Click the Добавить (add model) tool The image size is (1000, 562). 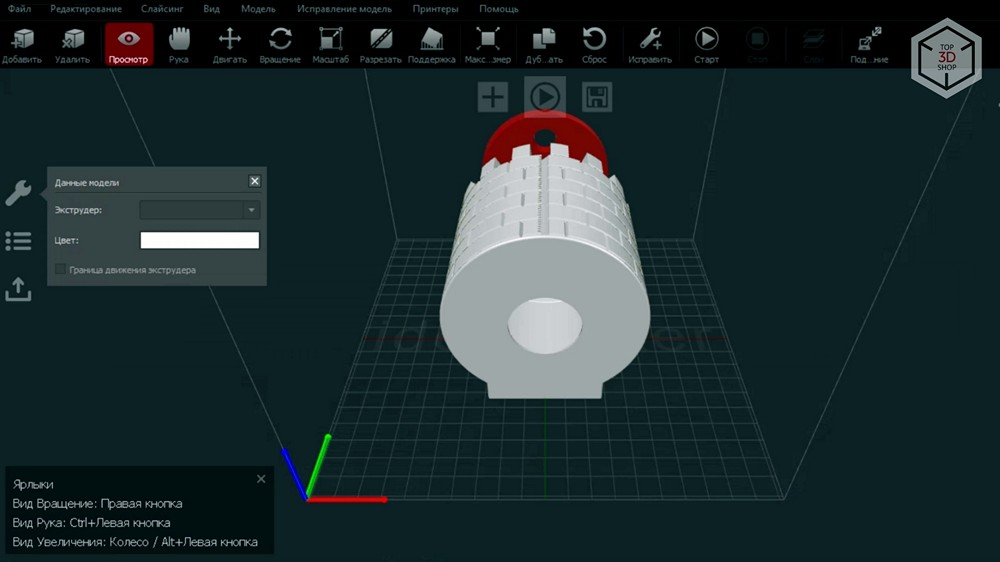pyautogui.click(x=22, y=45)
